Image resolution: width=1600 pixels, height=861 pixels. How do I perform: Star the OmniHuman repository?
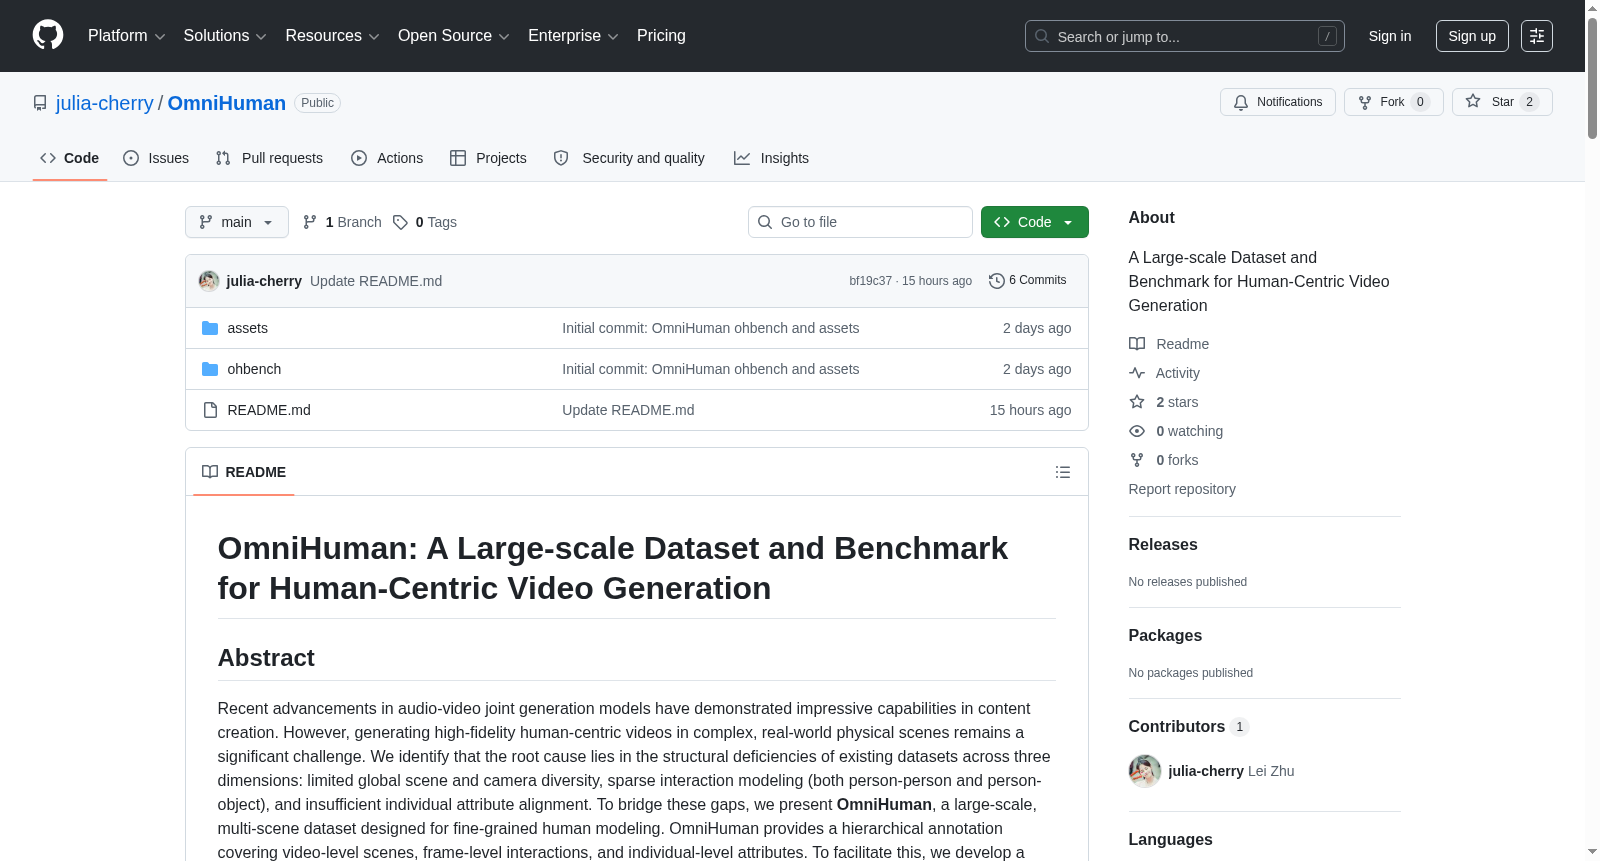[x=1502, y=102]
